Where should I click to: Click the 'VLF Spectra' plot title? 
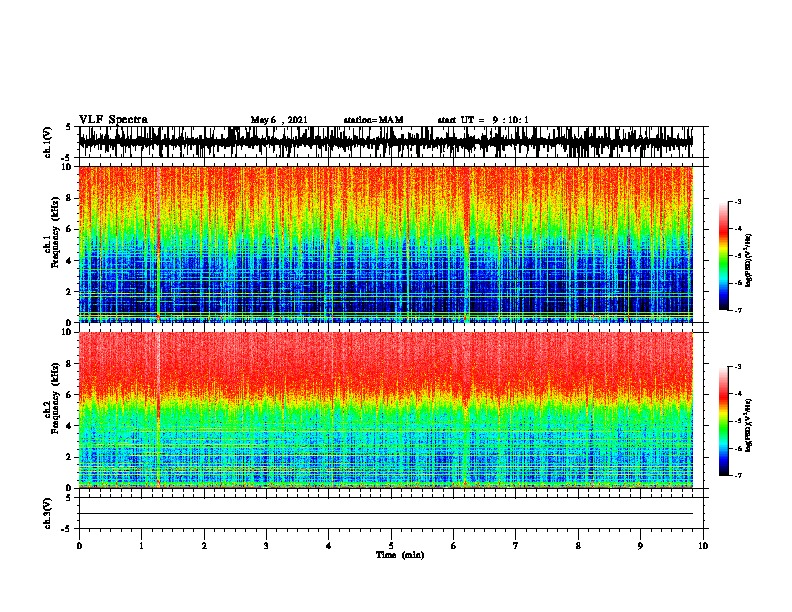coord(113,120)
